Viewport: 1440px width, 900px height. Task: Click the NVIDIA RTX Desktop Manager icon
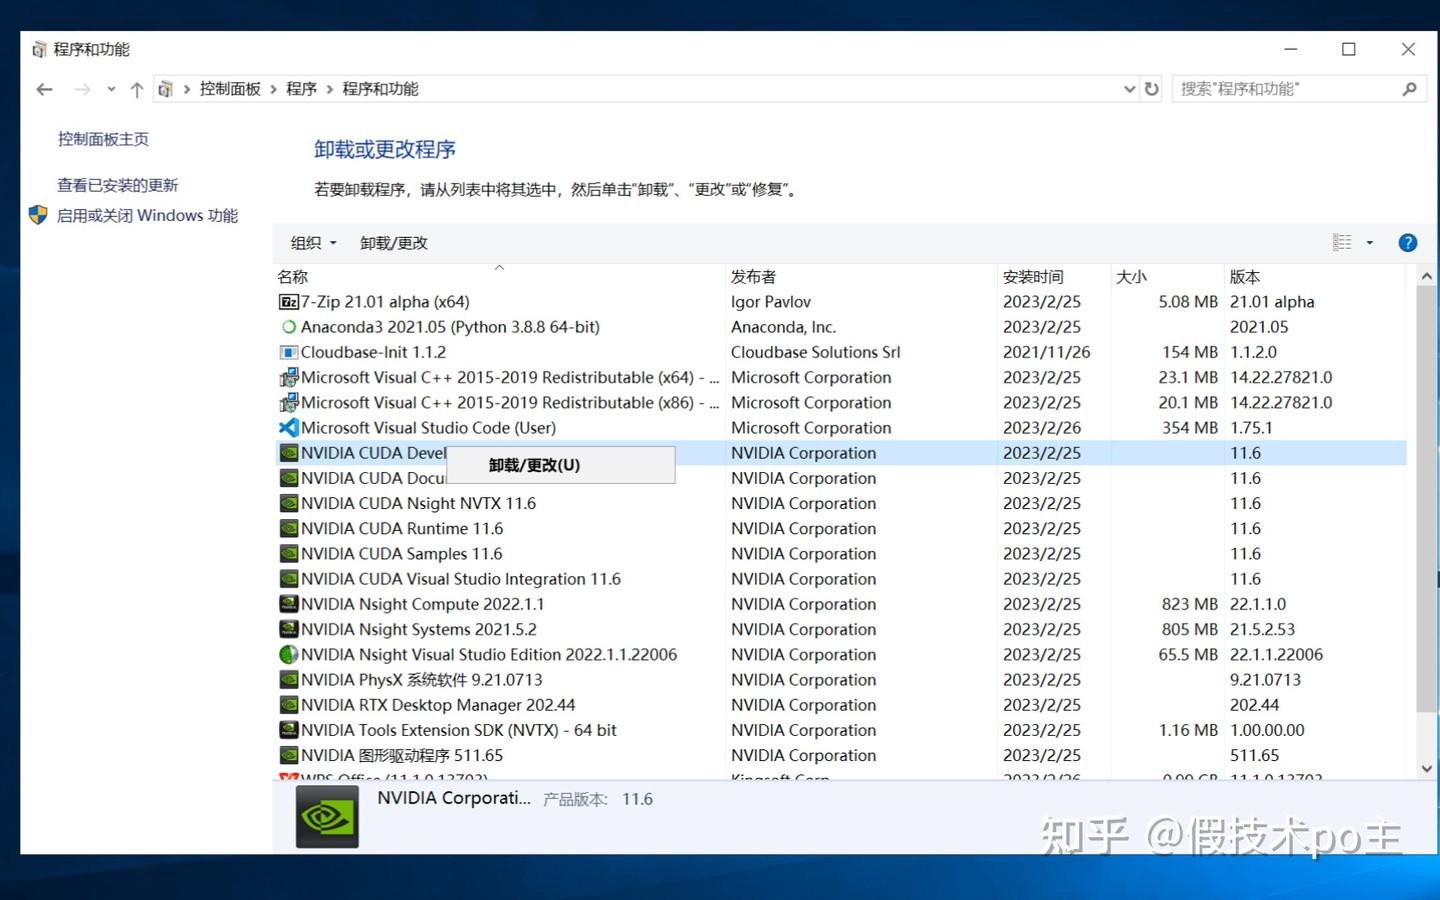pos(289,705)
